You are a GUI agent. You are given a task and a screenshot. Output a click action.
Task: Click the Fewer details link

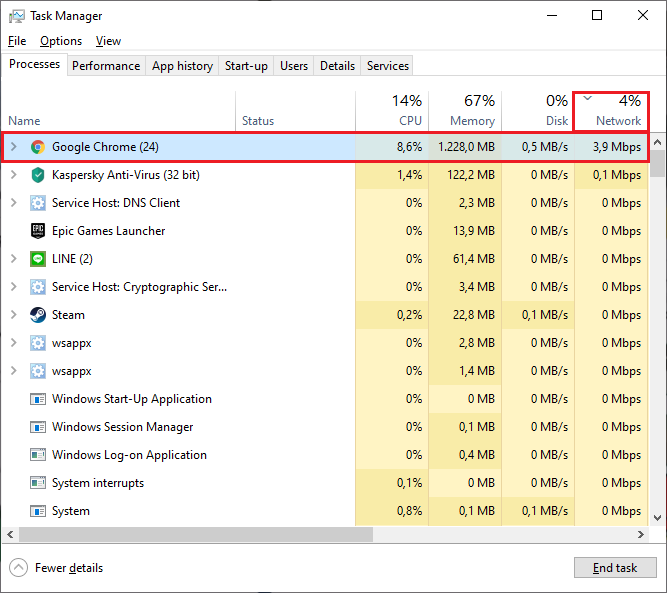(x=69, y=568)
